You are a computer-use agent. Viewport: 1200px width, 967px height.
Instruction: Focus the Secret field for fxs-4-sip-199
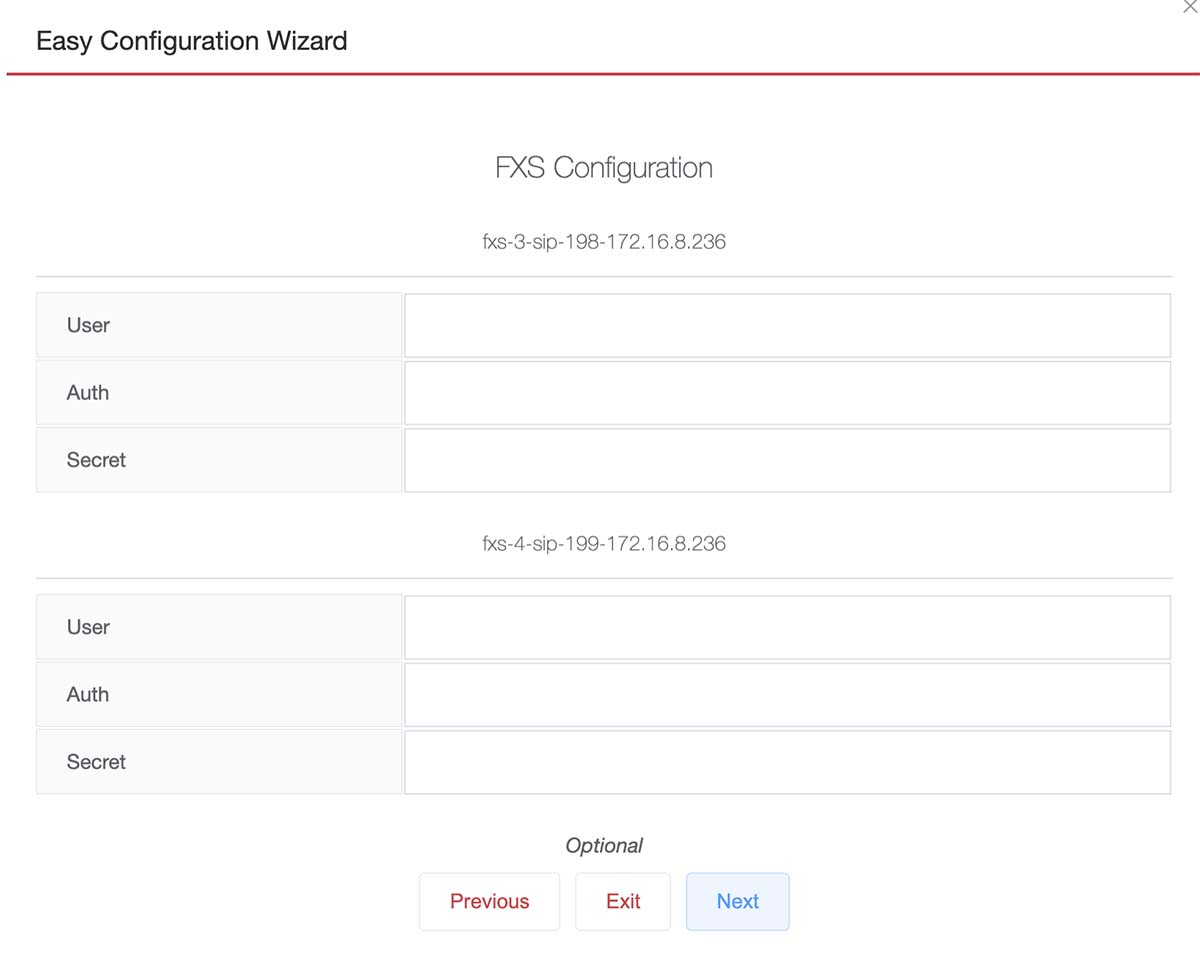pyautogui.click(x=787, y=762)
